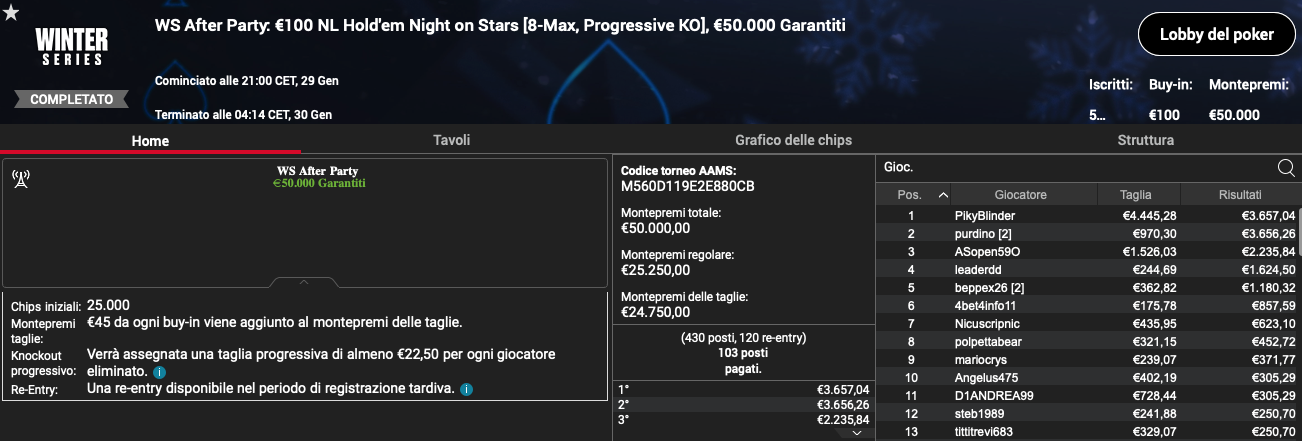The height and width of the screenshot is (441, 1302).
Task: Click the favorite star icon
Action: pos(11,13)
